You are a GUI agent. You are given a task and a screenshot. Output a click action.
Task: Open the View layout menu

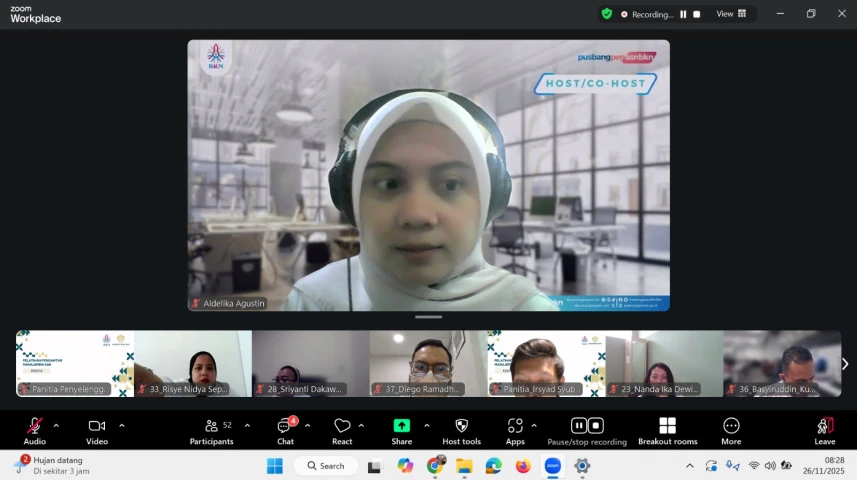coord(731,14)
